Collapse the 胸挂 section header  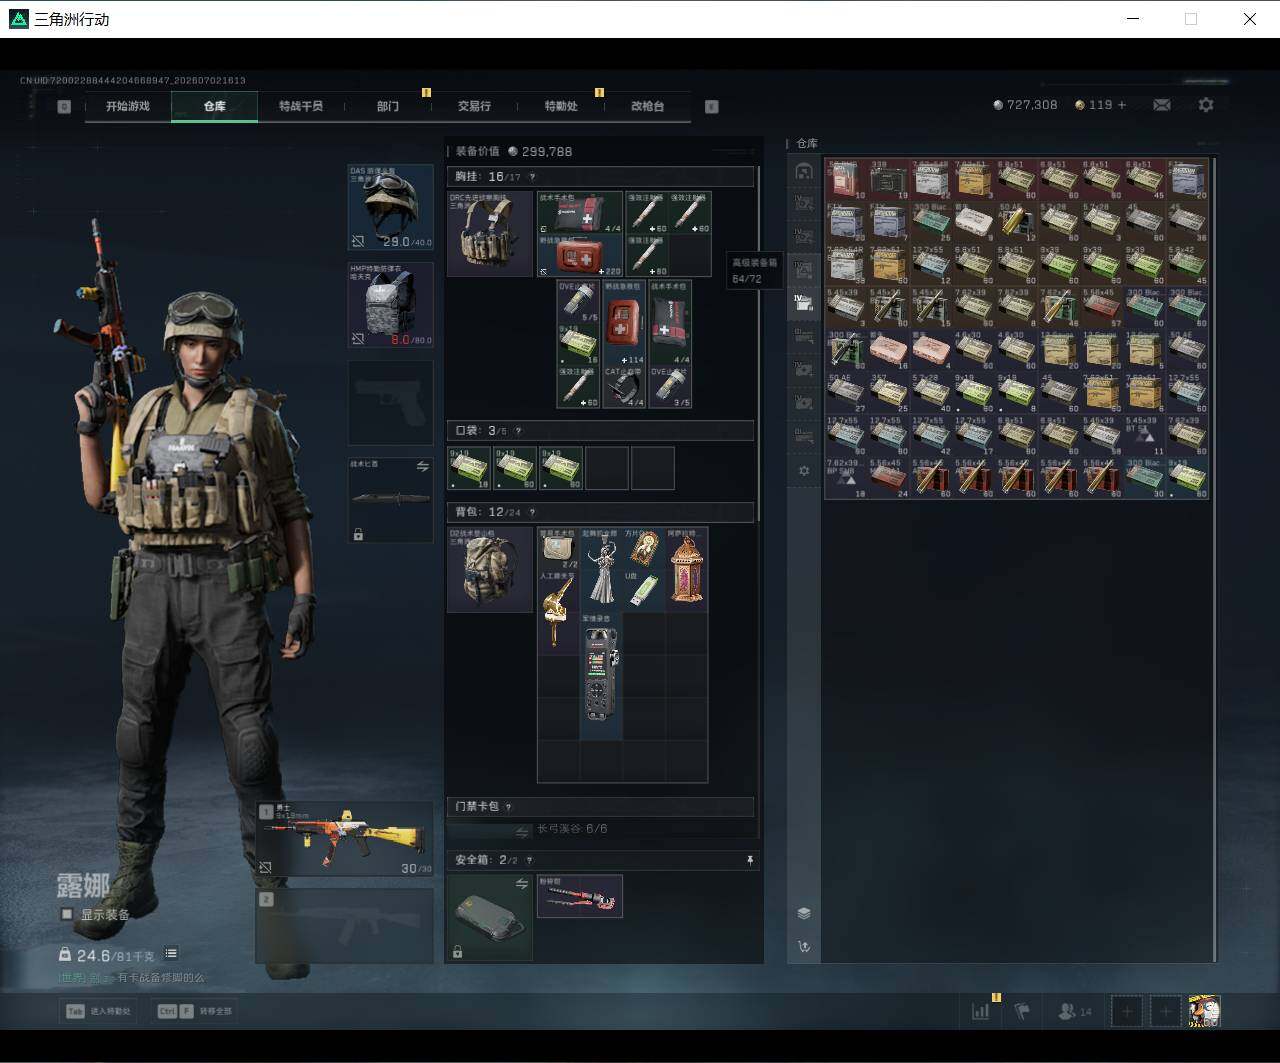(x=600, y=177)
